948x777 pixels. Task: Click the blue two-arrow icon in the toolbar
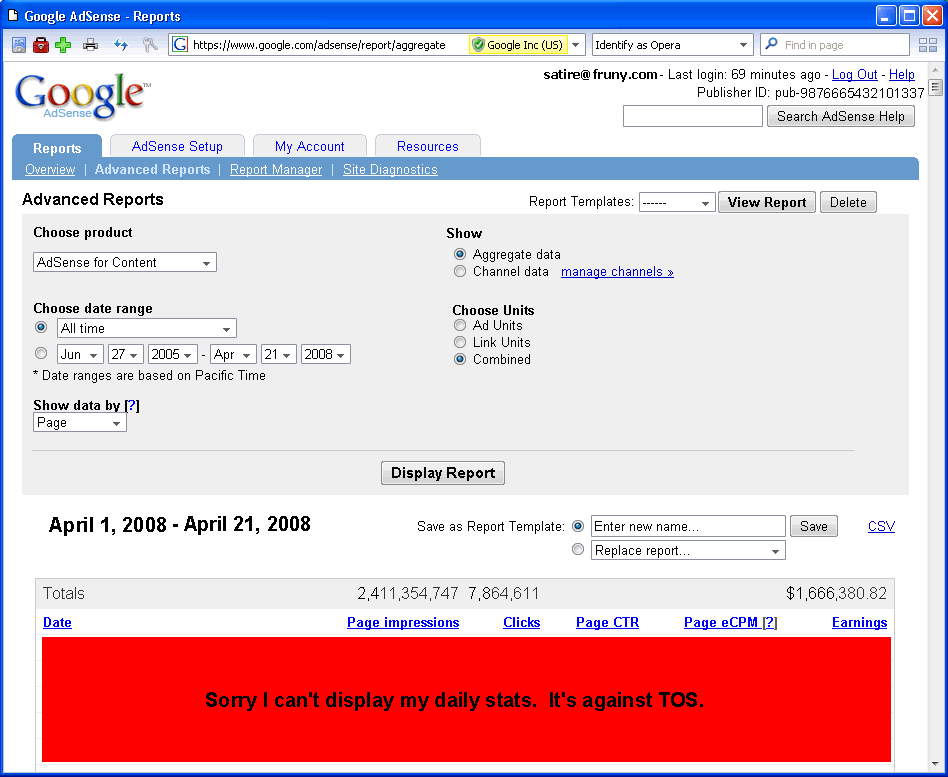pyautogui.click(x=121, y=45)
